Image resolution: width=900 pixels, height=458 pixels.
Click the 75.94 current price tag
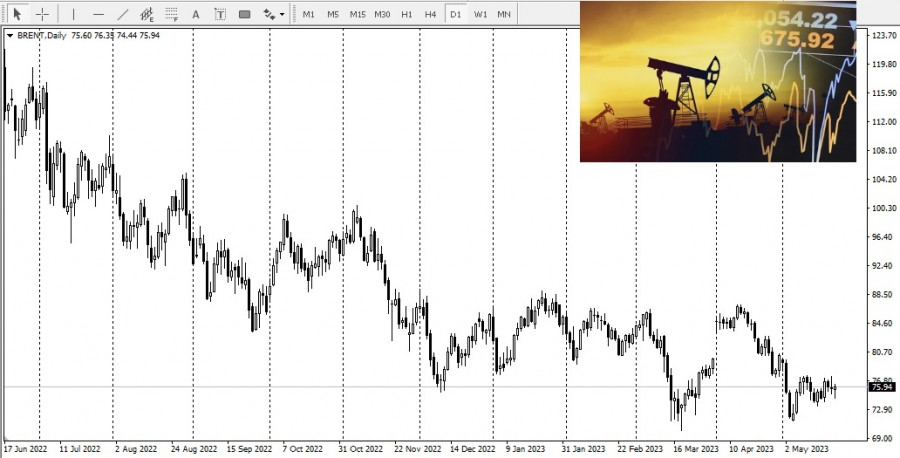(882, 387)
